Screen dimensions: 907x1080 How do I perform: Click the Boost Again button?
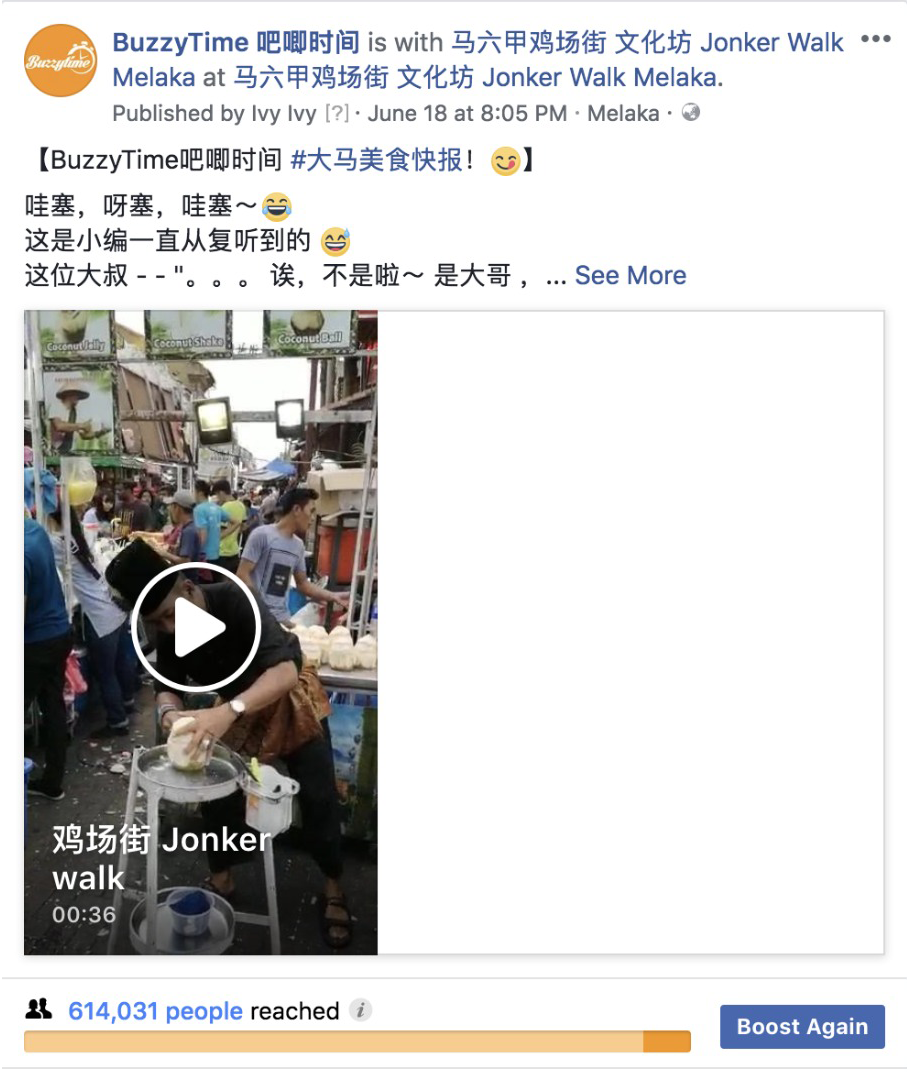pos(802,1026)
